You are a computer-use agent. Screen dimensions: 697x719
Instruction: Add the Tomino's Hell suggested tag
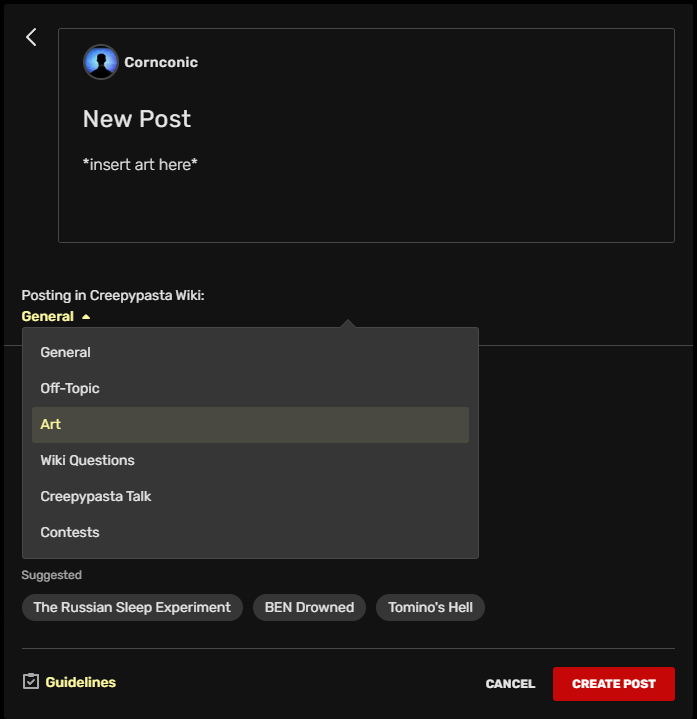430,607
